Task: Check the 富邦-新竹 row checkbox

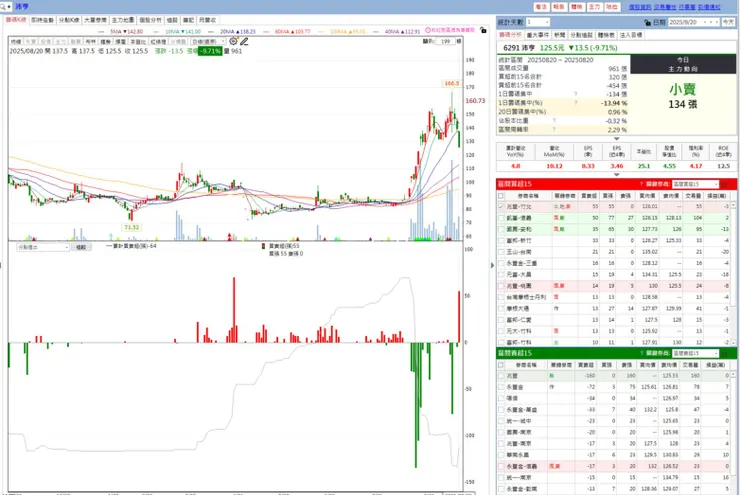Action: [501, 241]
